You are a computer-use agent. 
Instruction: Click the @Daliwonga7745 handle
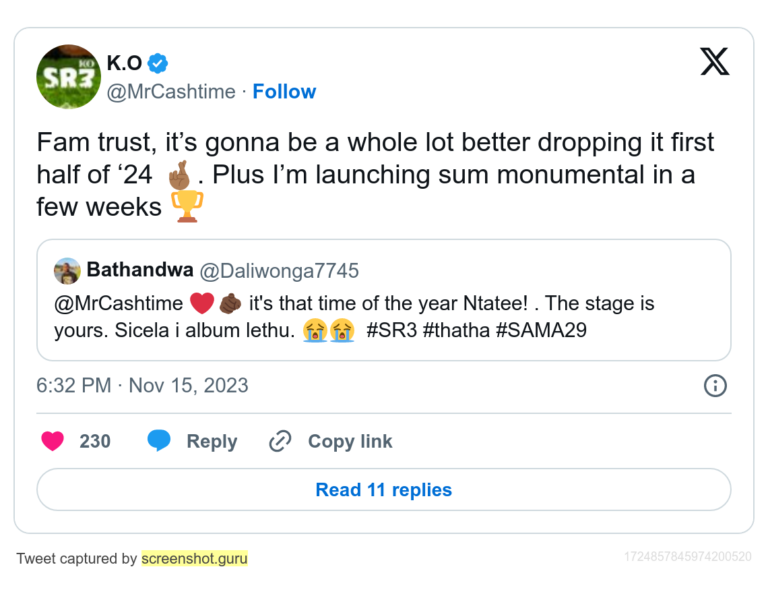(279, 270)
